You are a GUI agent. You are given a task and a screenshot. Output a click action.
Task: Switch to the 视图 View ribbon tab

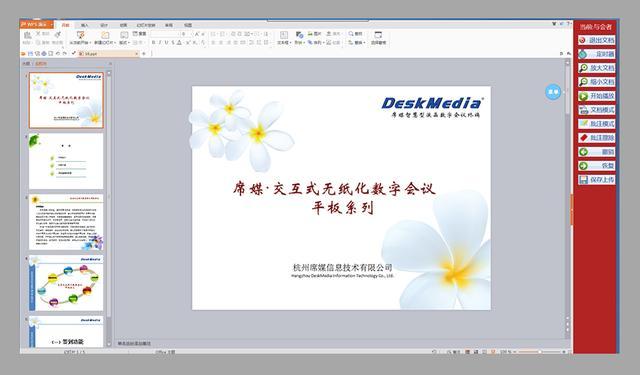pyautogui.click(x=188, y=25)
